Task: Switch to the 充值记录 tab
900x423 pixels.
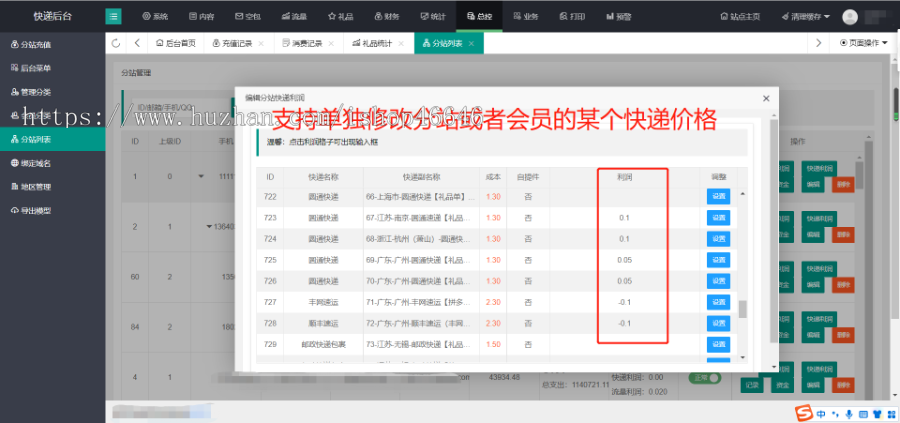Action: [x=232, y=43]
